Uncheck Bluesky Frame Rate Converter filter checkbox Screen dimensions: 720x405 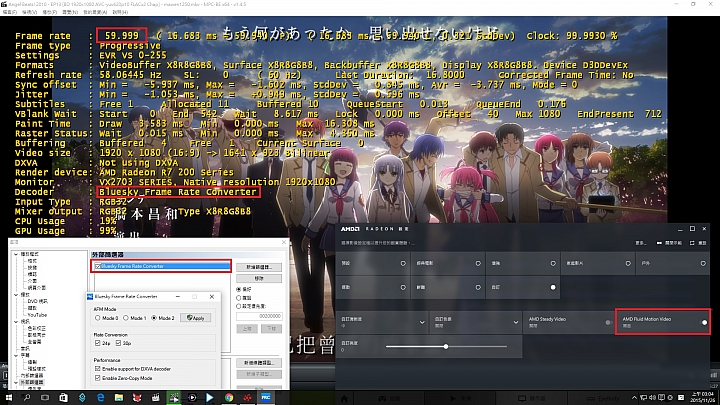pos(97,266)
